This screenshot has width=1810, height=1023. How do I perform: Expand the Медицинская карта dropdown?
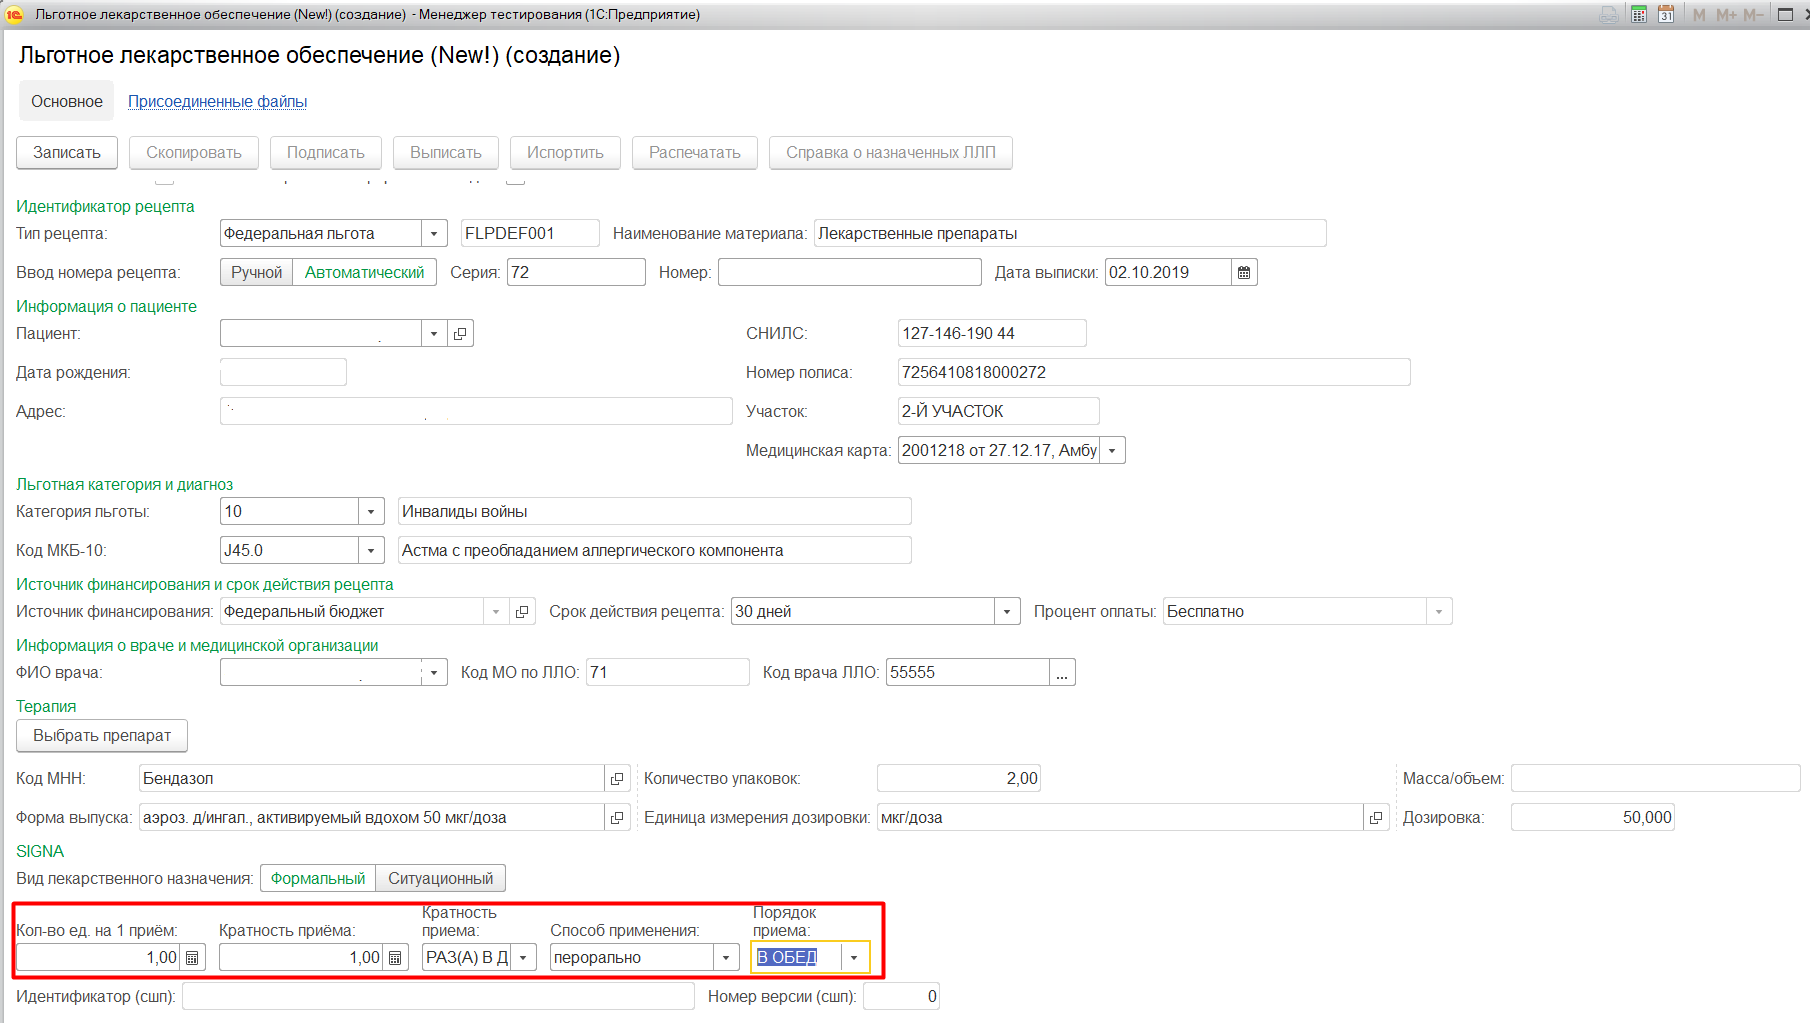point(1112,450)
